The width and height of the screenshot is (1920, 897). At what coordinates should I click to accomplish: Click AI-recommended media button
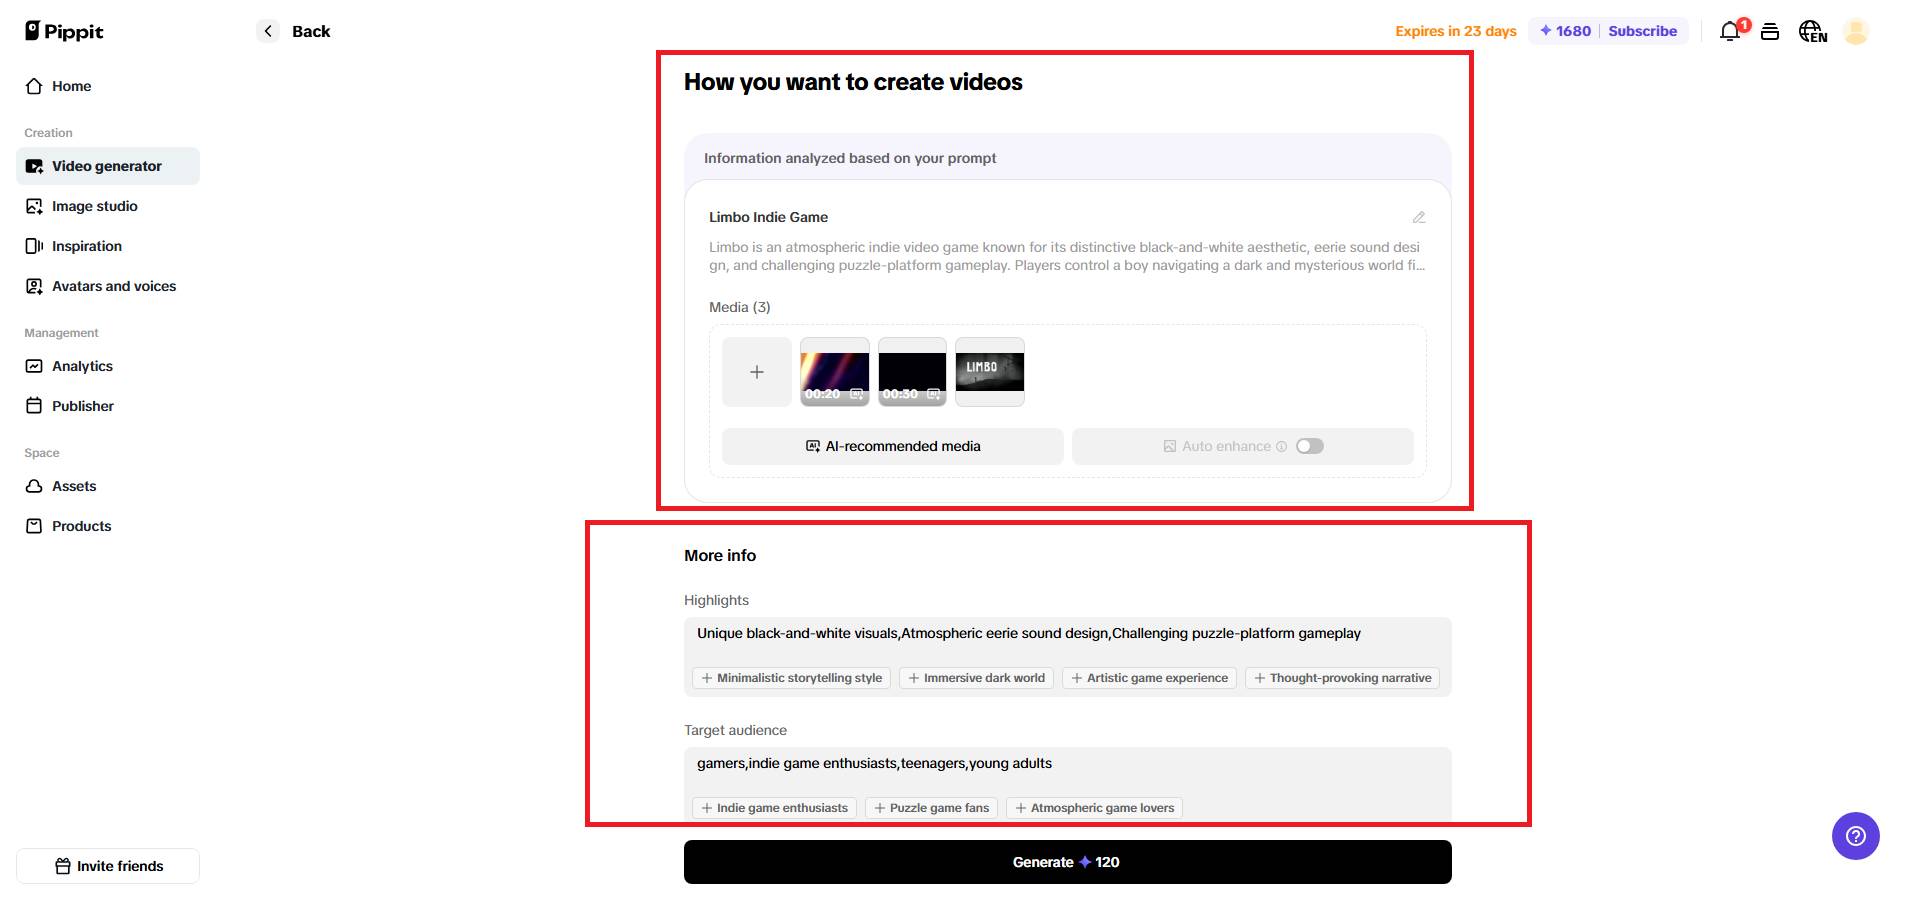[892, 446]
